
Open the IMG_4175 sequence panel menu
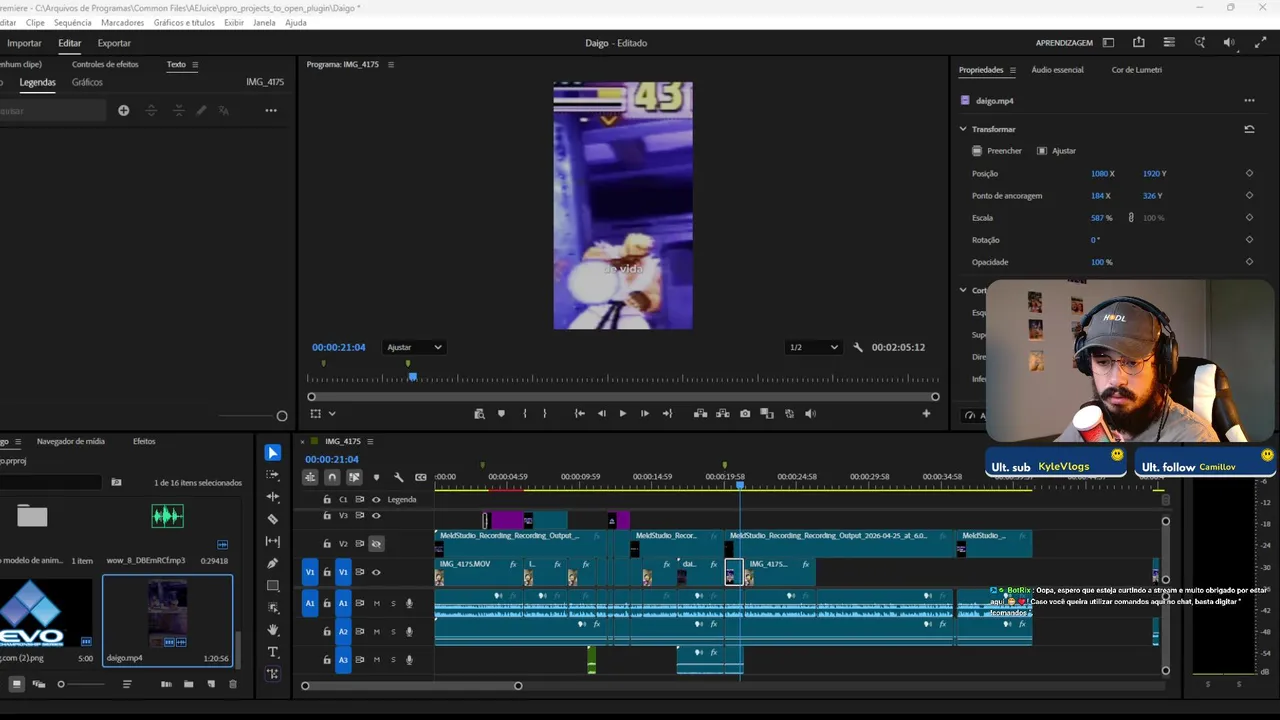370,441
